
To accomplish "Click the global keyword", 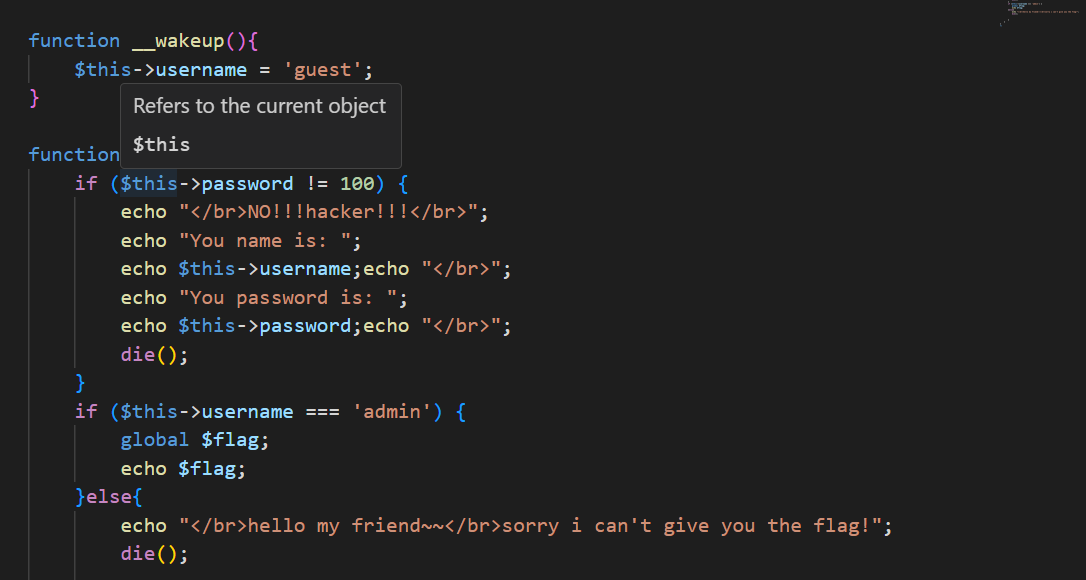I will click(x=155, y=440).
